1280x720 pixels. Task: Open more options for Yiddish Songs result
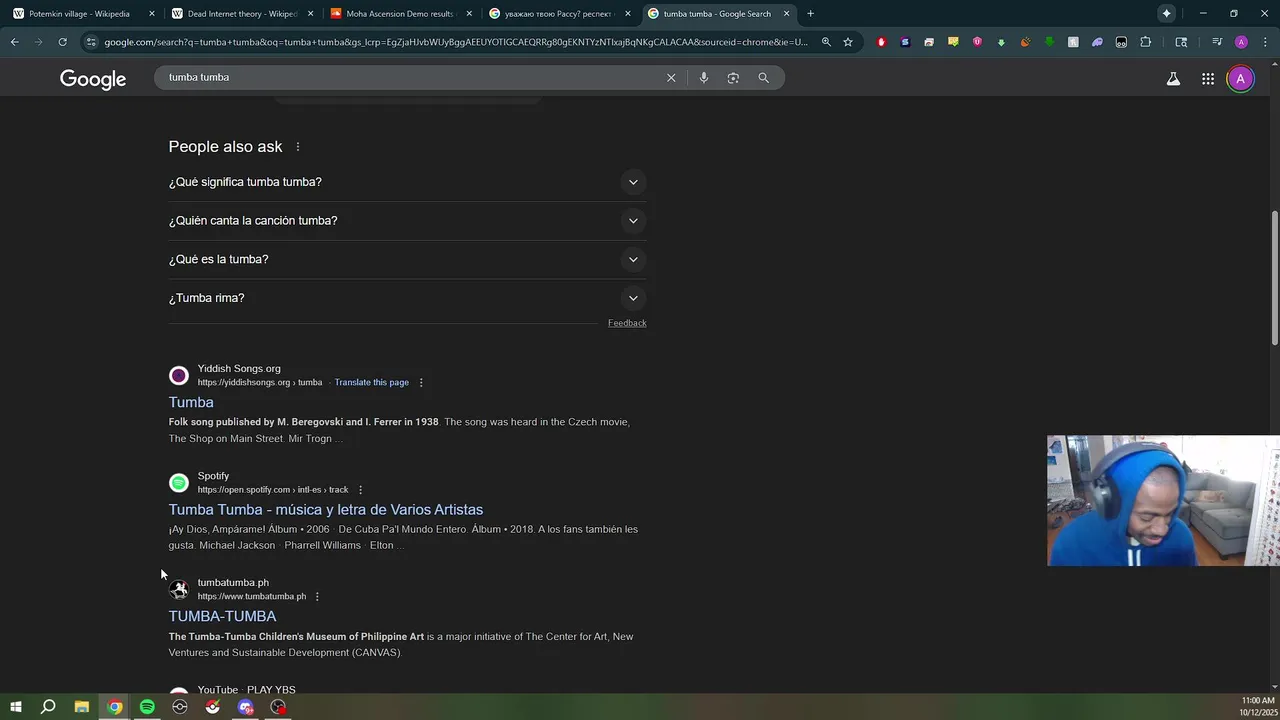tap(421, 382)
